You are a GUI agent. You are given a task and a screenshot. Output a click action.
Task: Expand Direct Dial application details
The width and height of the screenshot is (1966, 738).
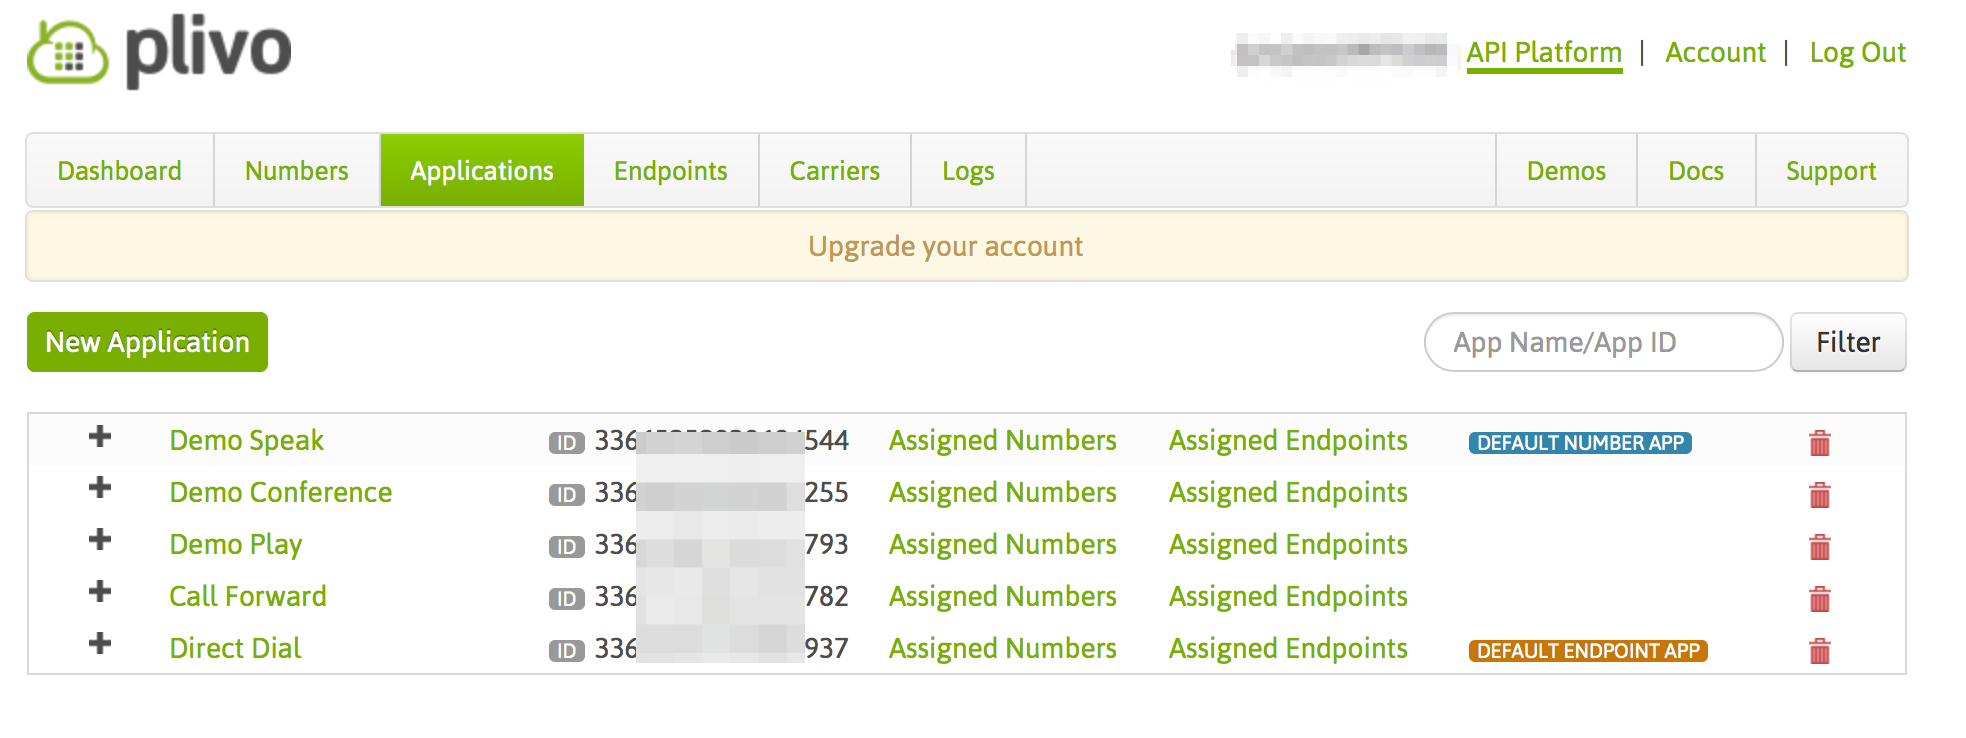[100, 644]
